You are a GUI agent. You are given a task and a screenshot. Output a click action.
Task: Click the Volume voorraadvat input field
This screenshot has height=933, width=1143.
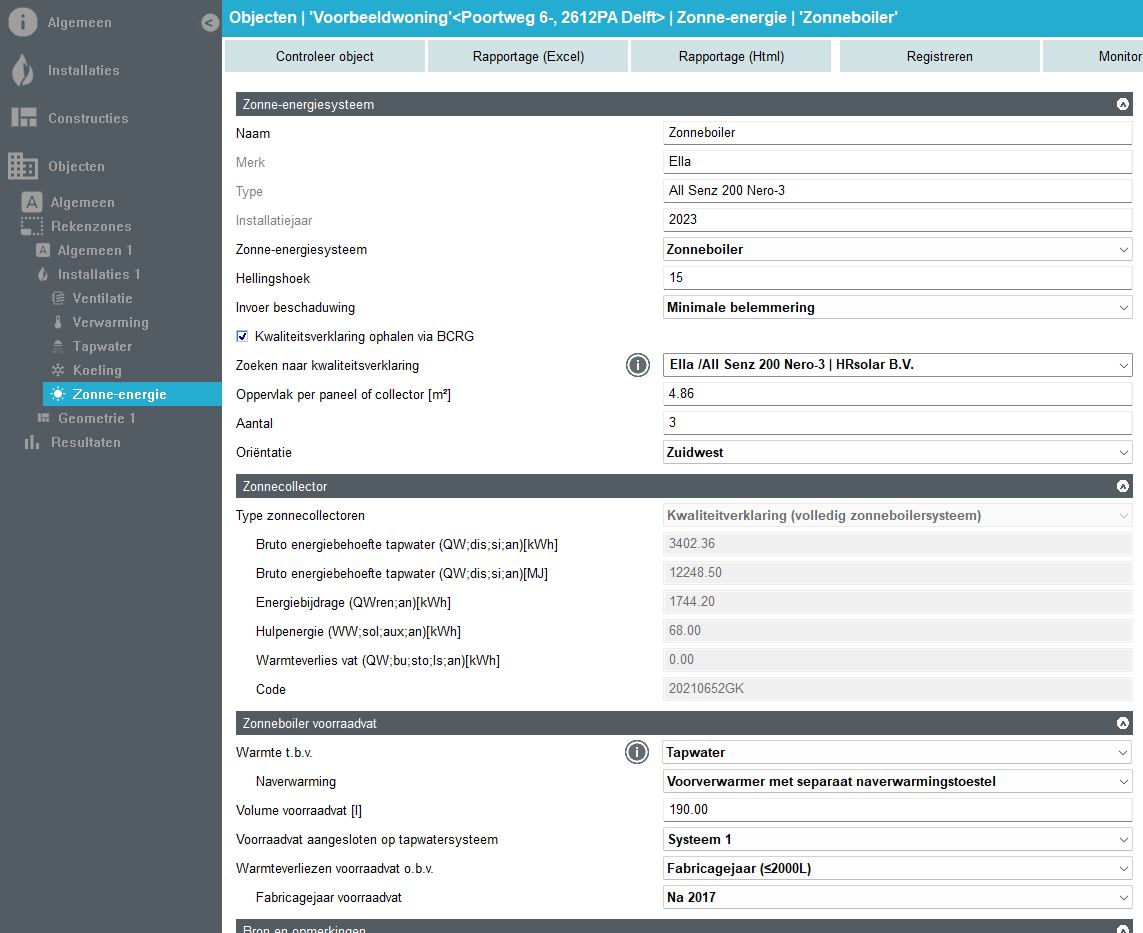897,811
